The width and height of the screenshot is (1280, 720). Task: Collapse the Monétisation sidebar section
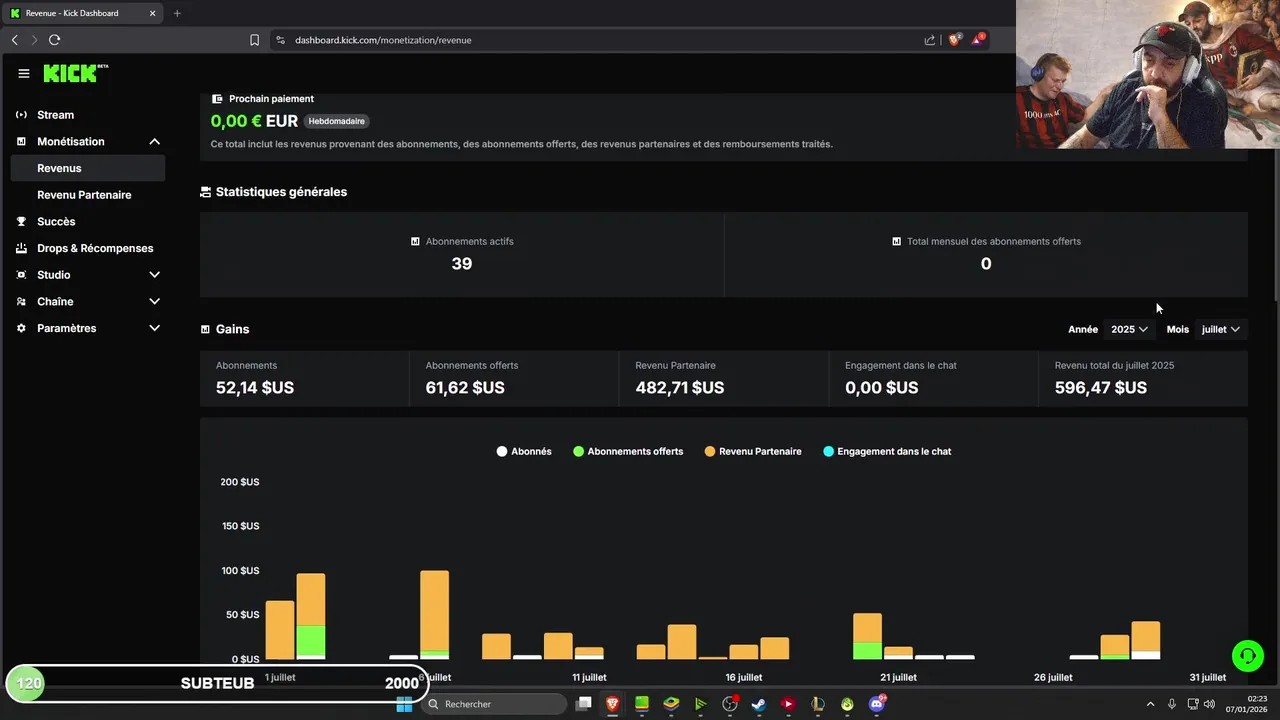click(x=88, y=142)
